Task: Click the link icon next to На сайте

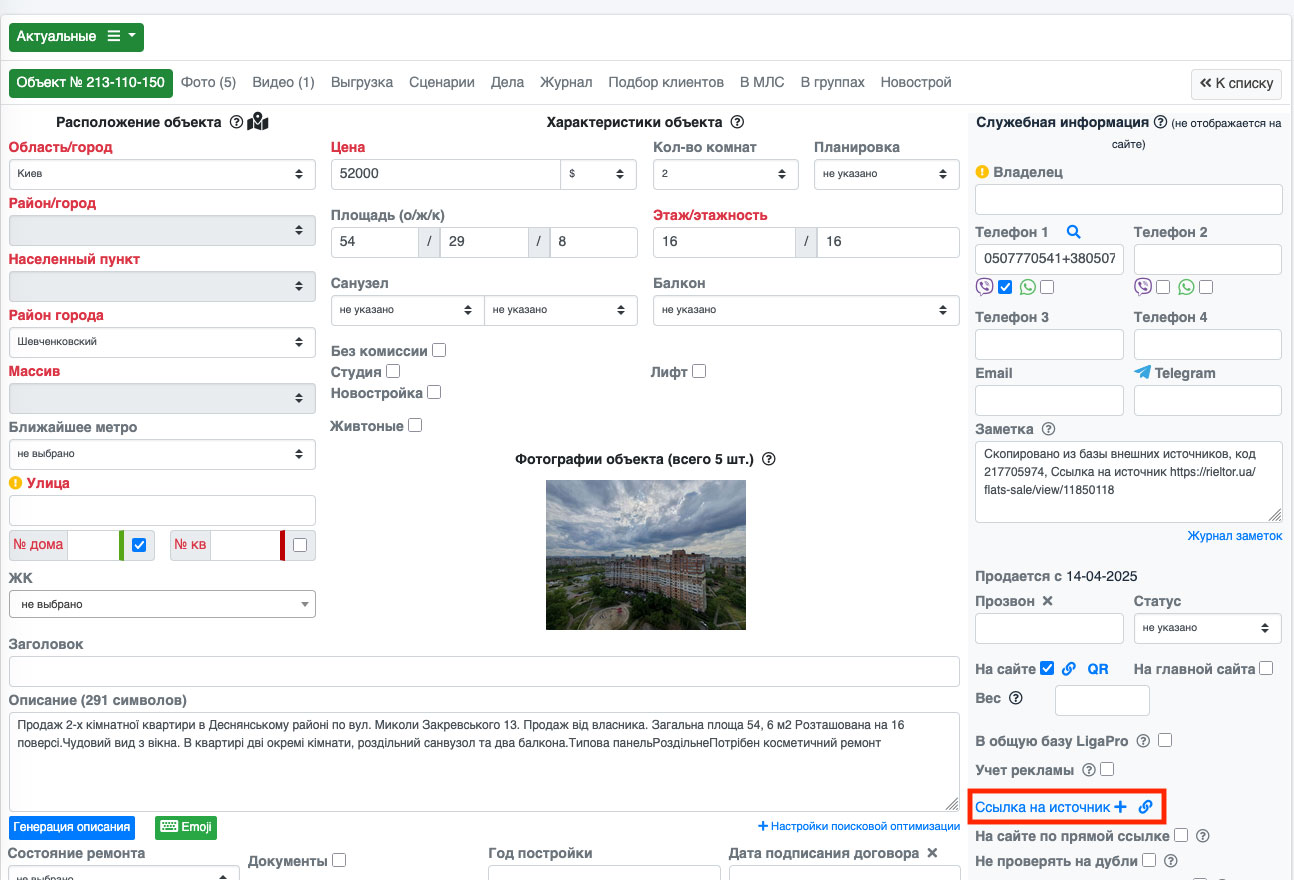Action: 1069,669
